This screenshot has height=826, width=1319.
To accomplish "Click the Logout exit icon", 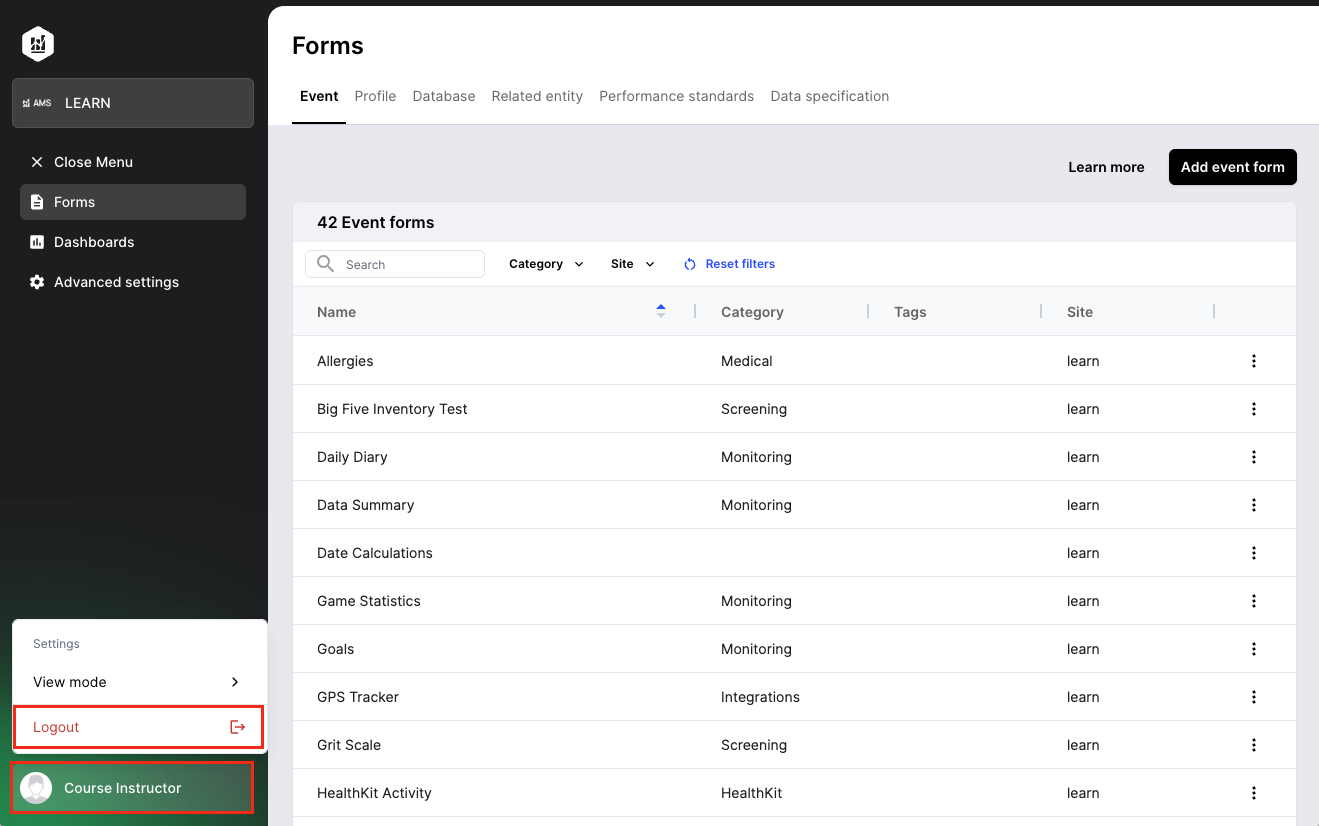I will [x=237, y=727].
